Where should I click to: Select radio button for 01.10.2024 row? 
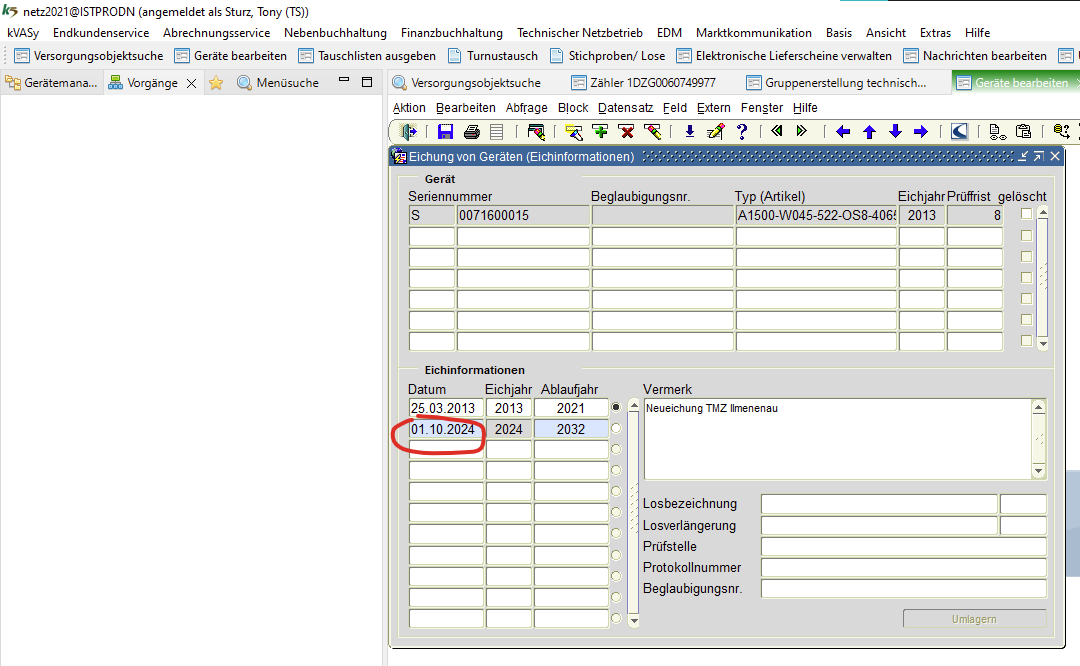coord(616,429)
